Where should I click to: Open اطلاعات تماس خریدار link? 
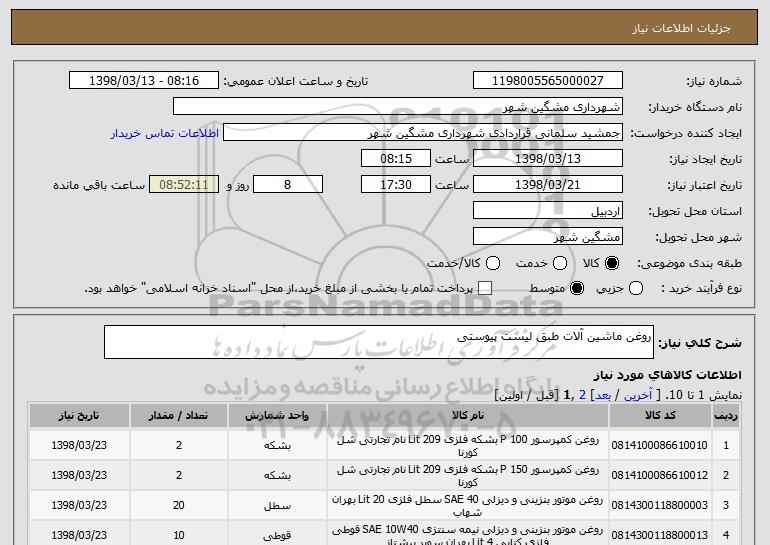click(x=165, y=133)
